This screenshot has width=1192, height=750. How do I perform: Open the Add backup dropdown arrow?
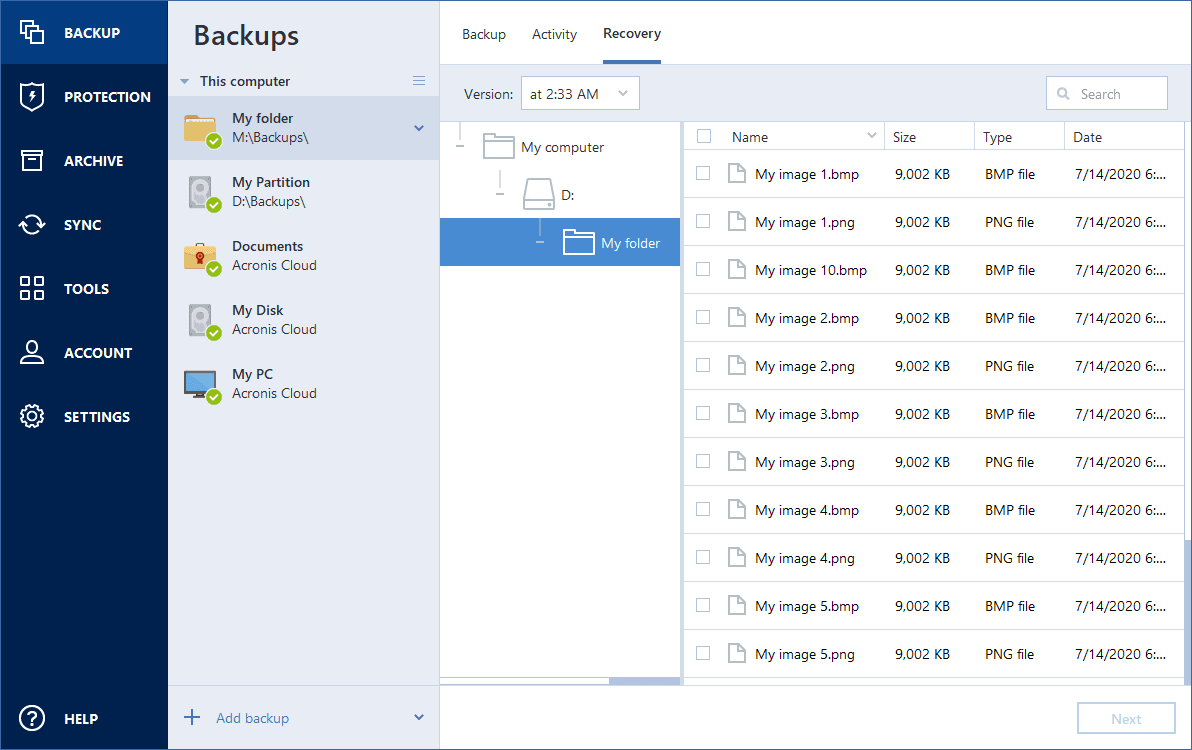click(x=419, y=718)
